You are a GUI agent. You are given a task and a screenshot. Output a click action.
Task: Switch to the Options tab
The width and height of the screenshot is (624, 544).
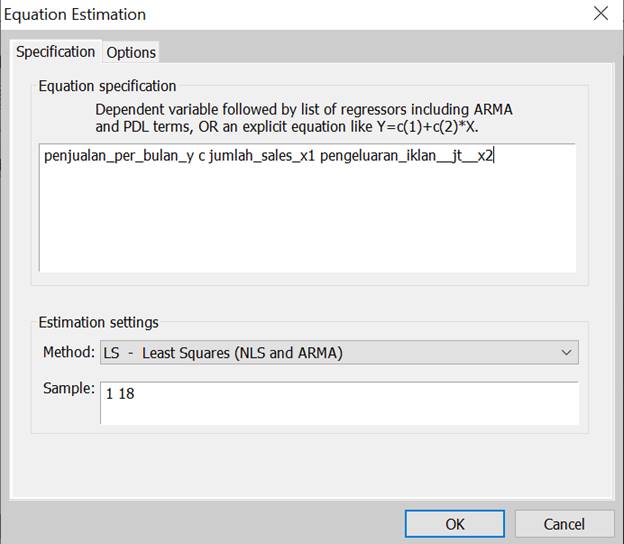[131, 52]
